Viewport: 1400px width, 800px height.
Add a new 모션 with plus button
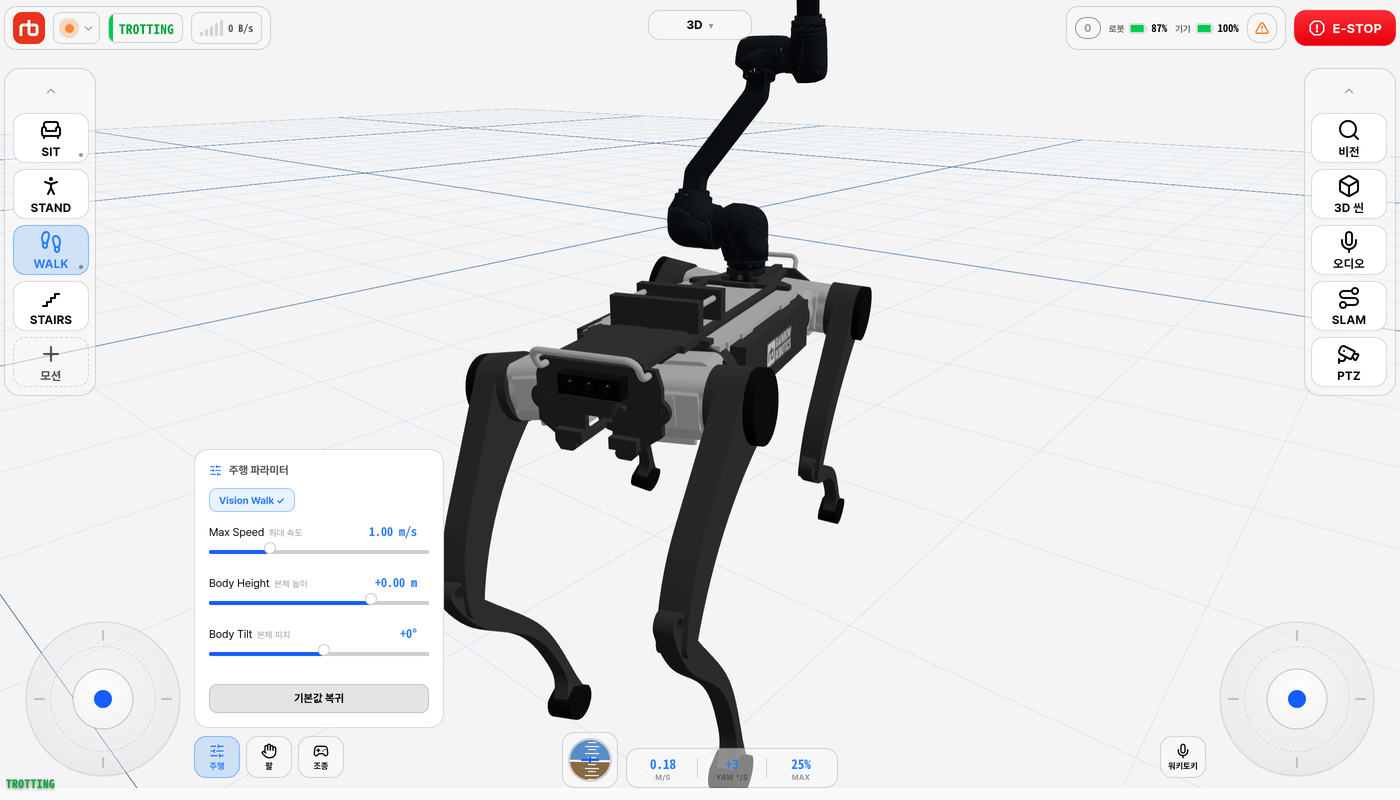[51, 362]
